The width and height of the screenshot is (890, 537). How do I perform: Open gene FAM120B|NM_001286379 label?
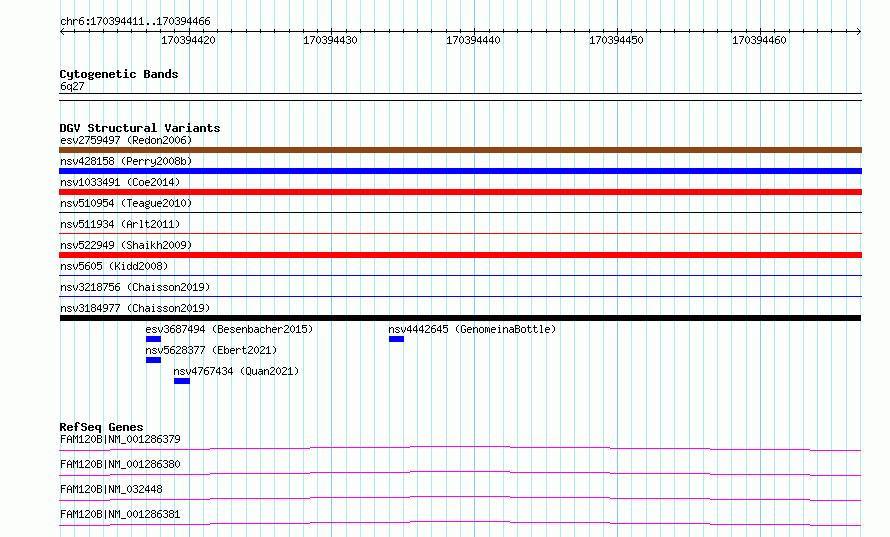120,439
